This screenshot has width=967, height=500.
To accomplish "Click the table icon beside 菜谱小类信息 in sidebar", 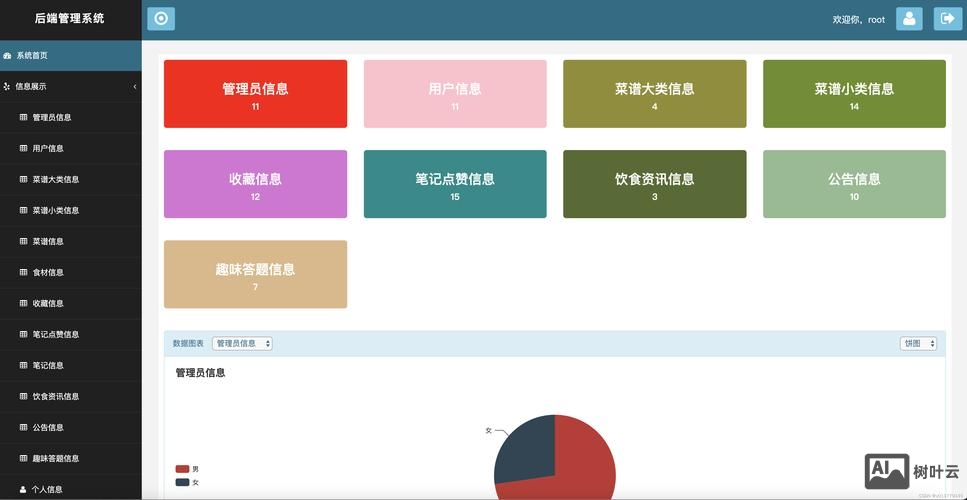I will pos(23,210).
